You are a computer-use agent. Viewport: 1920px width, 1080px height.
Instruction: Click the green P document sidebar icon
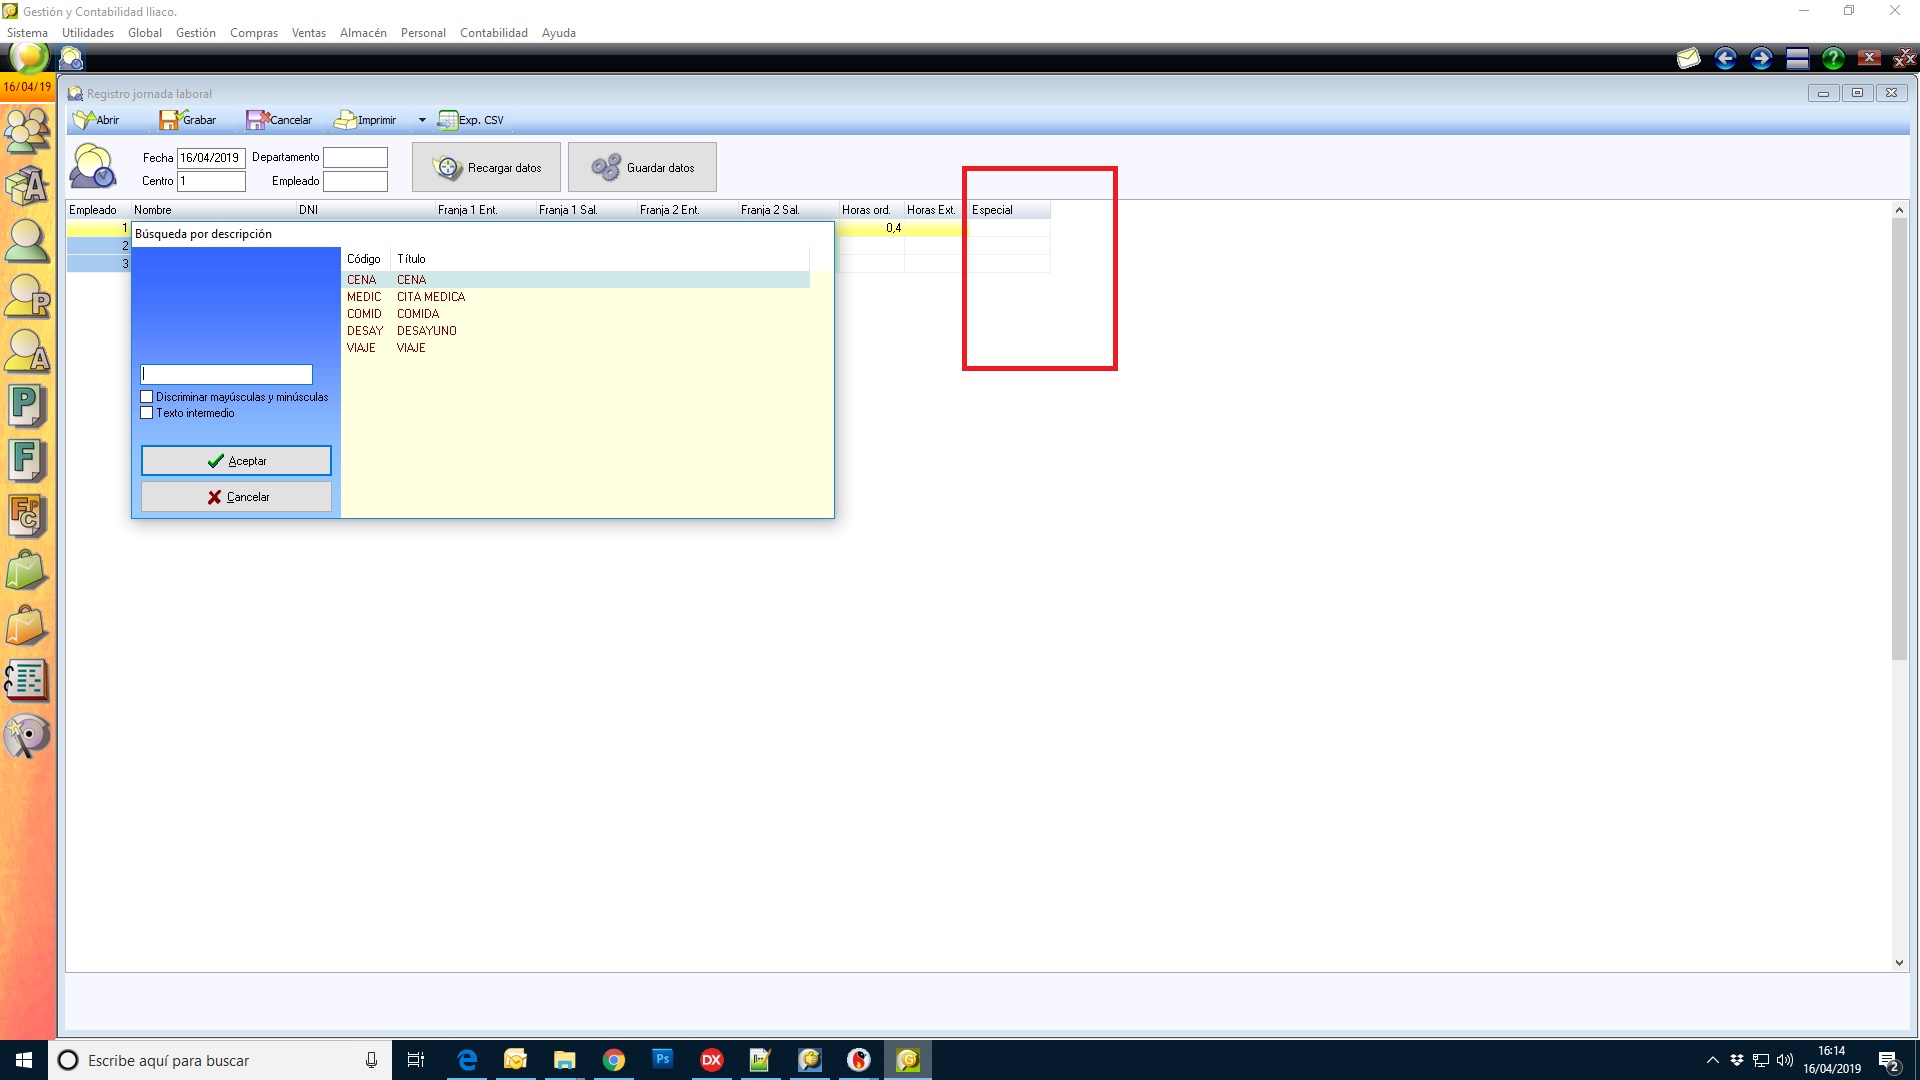point(27,406)
